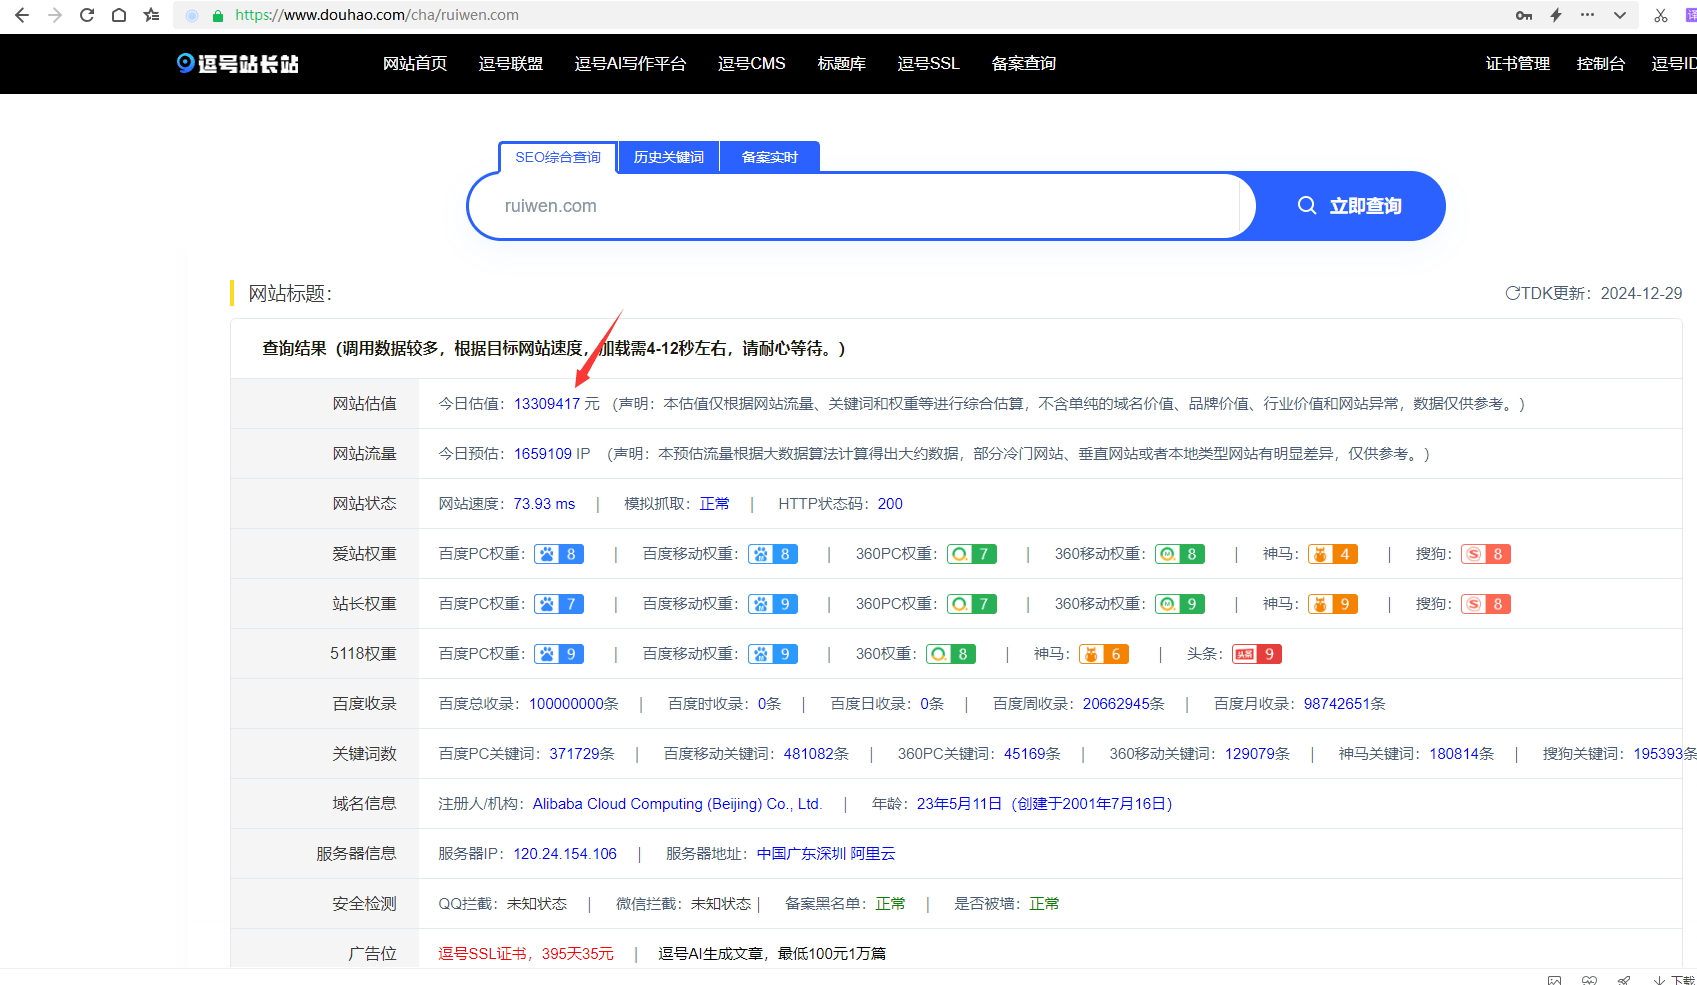
Task: Click 5118权重 360权重 badge 8
Action: click(951, 653)
